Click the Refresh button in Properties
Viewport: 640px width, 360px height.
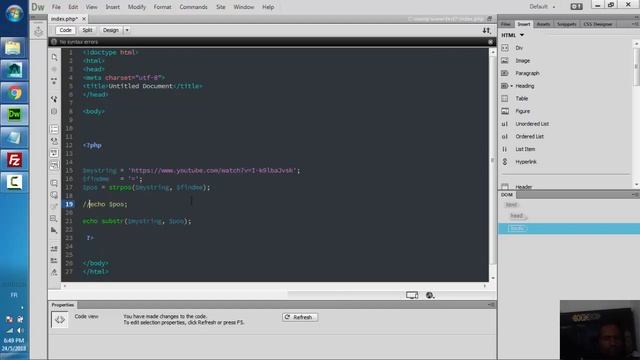pos(300,317)
